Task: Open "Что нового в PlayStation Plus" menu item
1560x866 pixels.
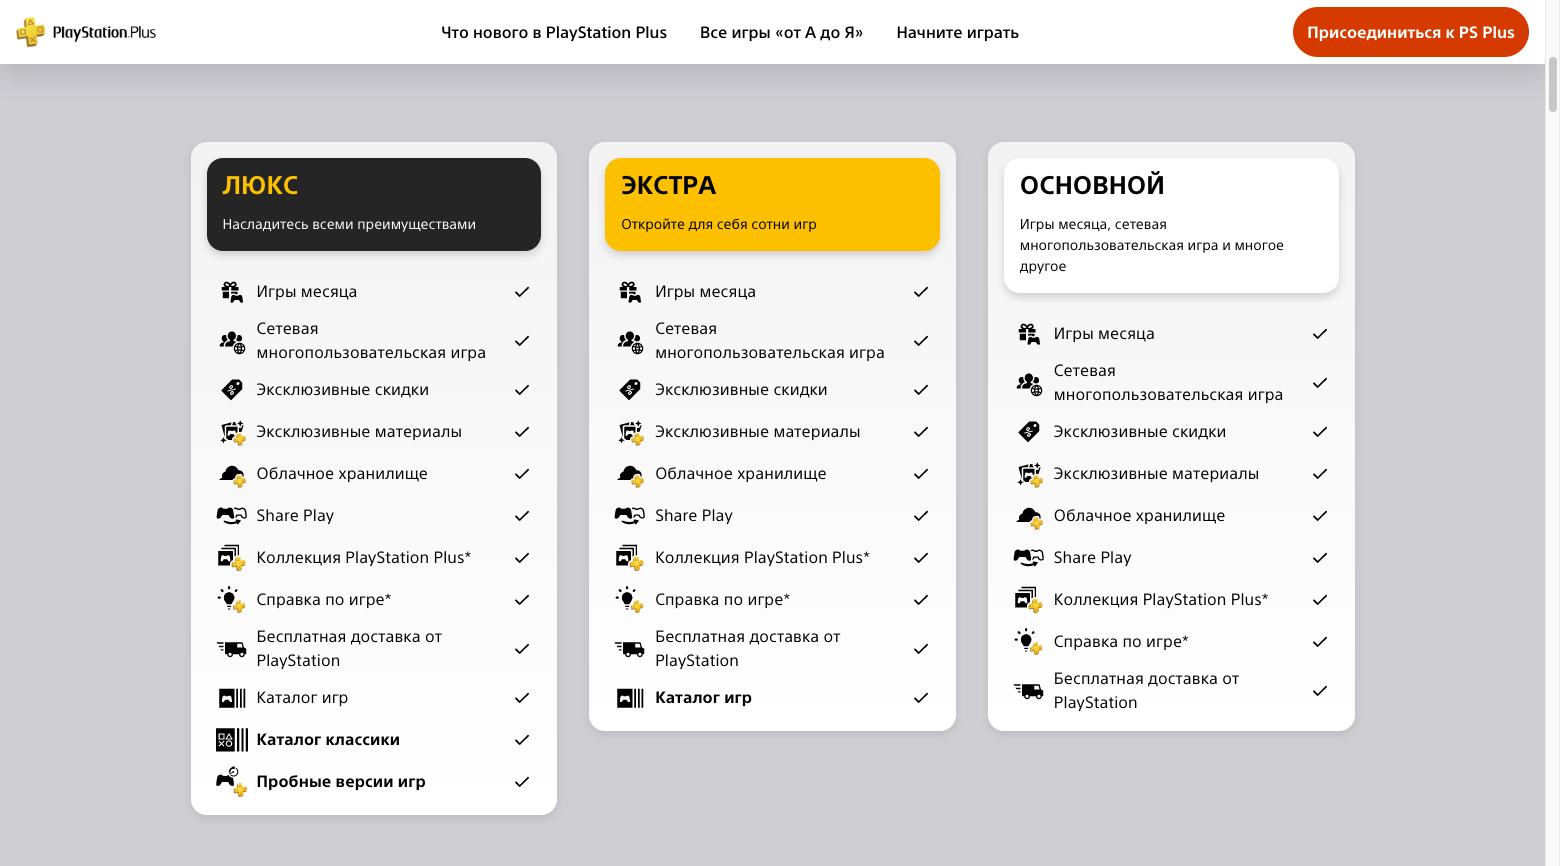Action: click(x=554, y=32)
